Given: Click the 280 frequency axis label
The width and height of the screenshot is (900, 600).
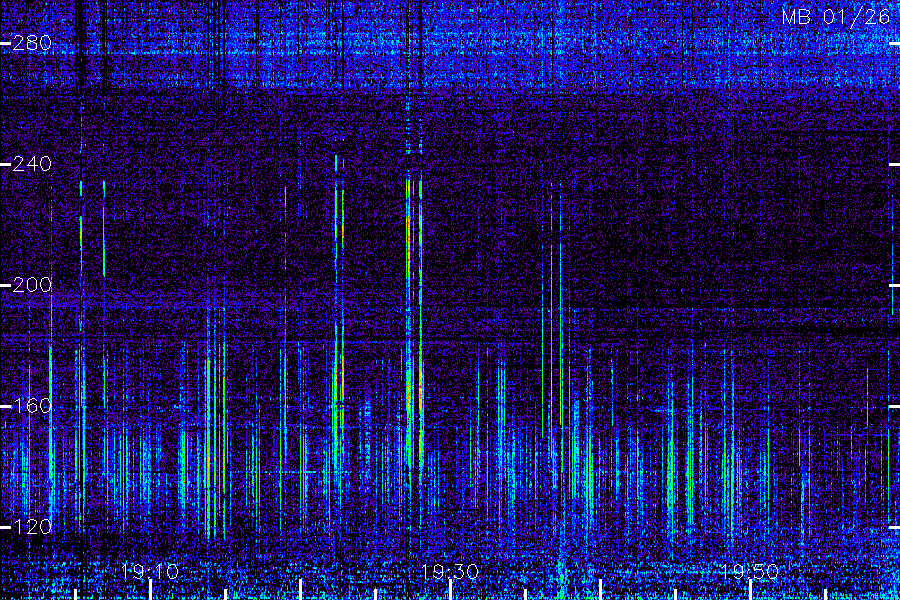Looking at the screenshot, I should coord(32,43).
